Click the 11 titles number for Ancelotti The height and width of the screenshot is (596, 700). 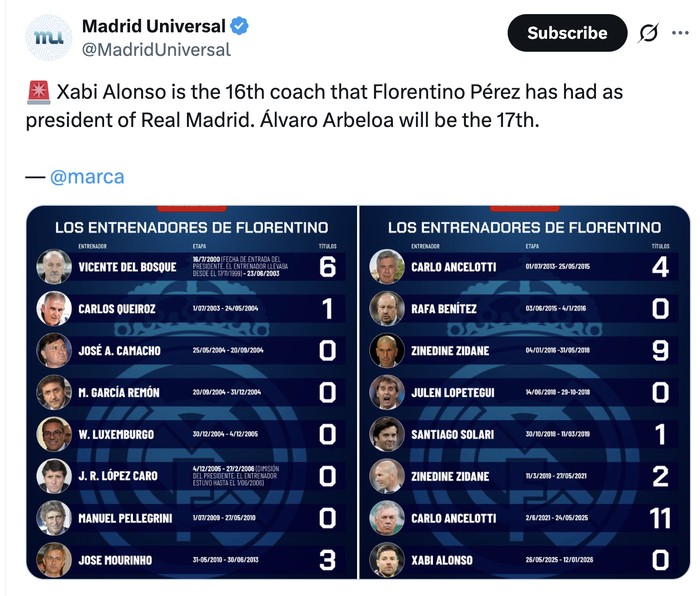tap(660, 518)
